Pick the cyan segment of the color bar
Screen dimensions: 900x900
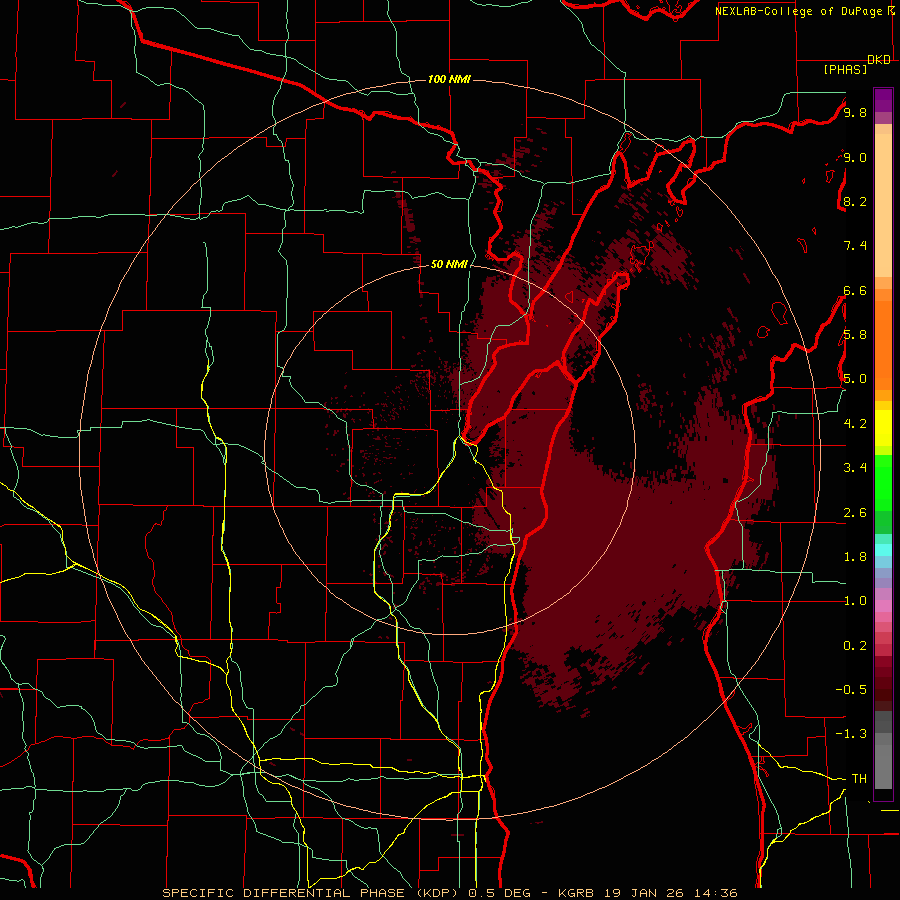click(883, 550)
